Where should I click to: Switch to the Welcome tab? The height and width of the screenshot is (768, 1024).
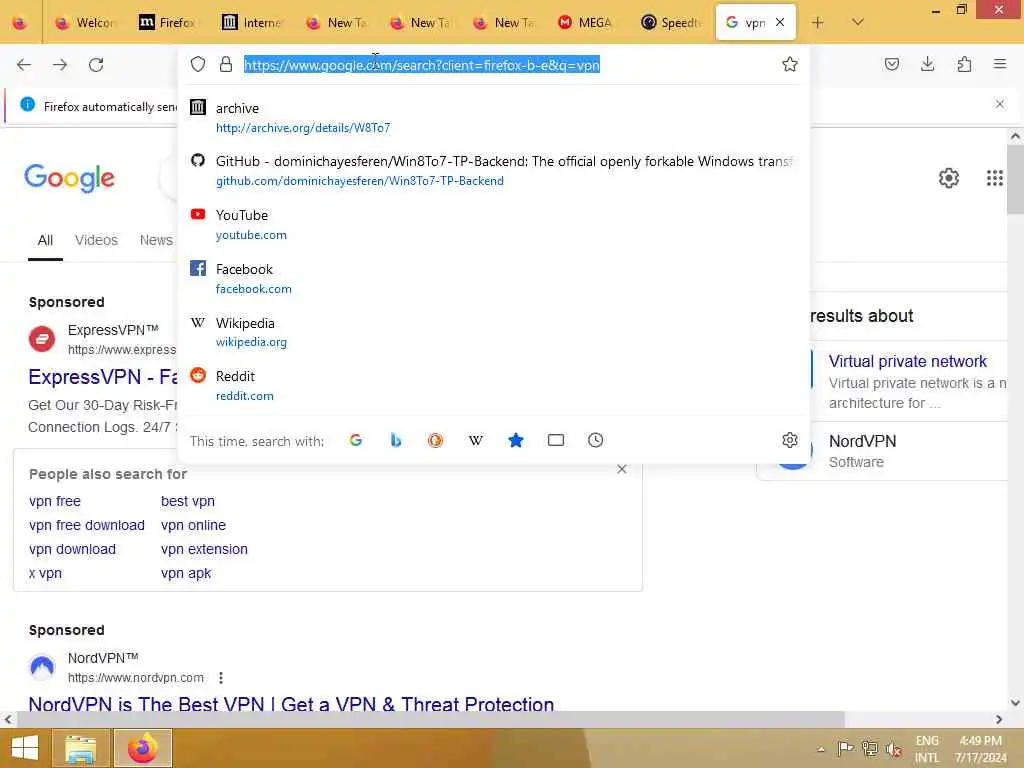[x=85, y=22]
